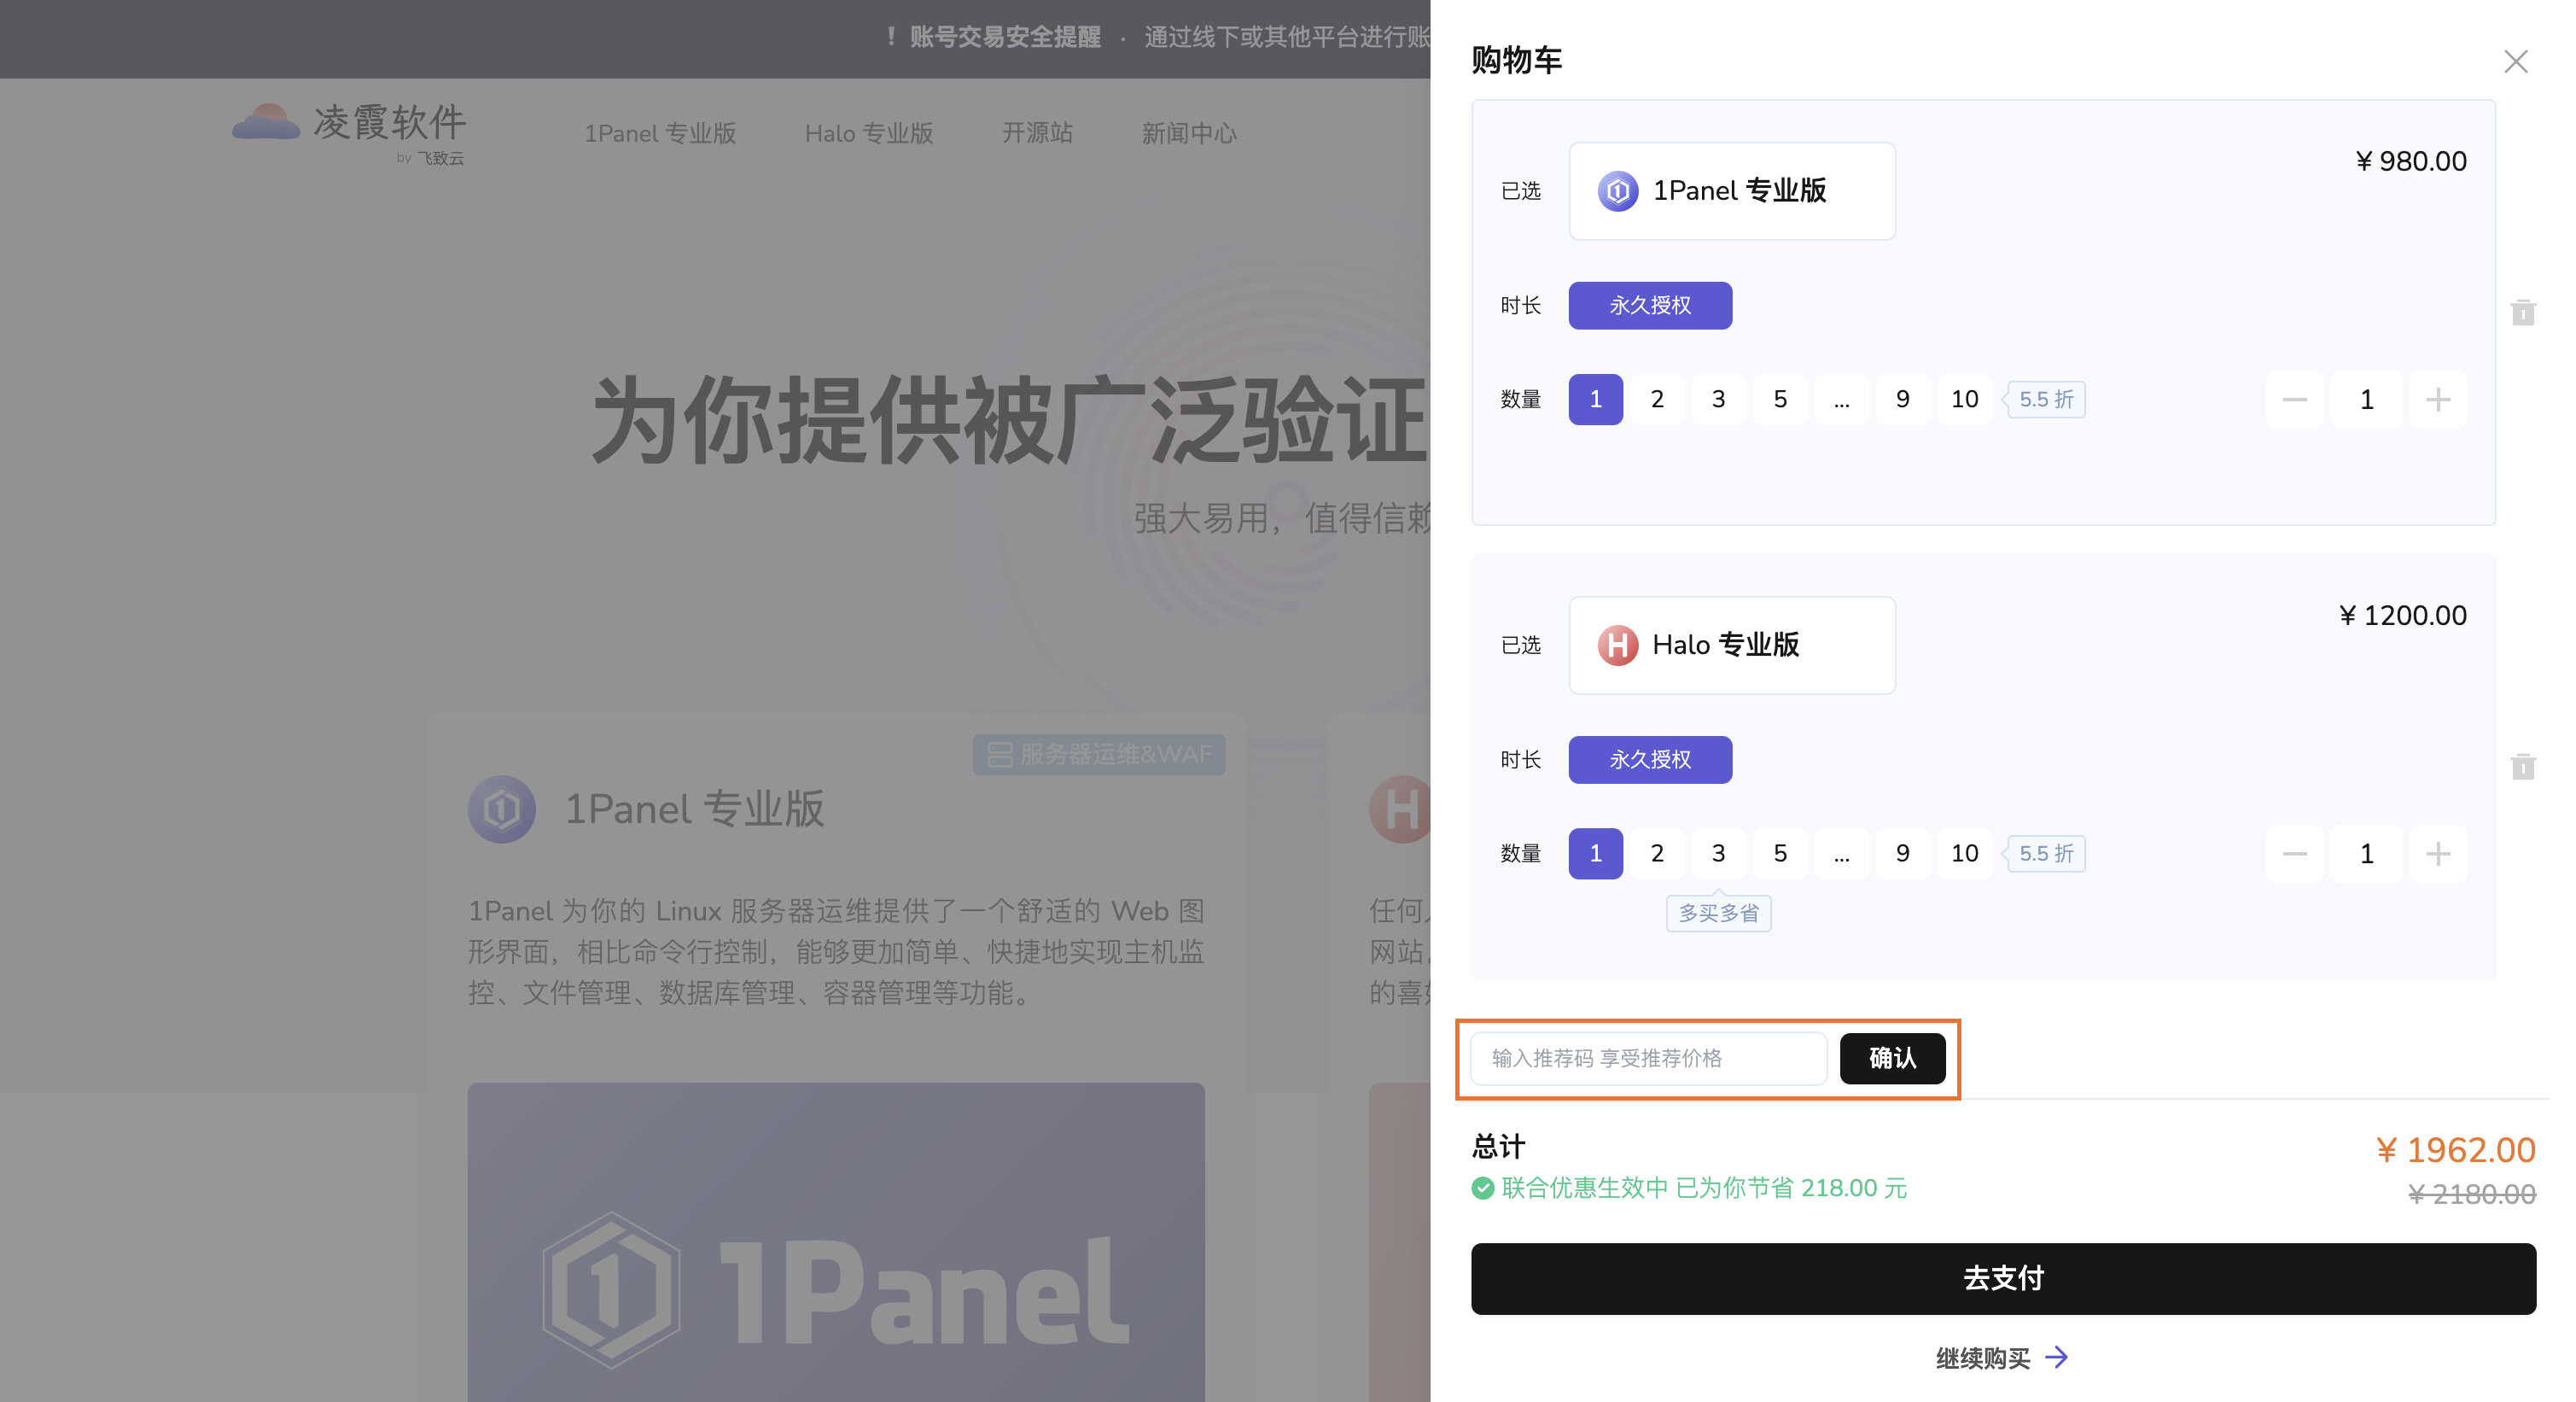Choose quantity 2 for 1Panel 专业版
Viewport: 2576px width, 1402px height.
(x=1657, y=399)
